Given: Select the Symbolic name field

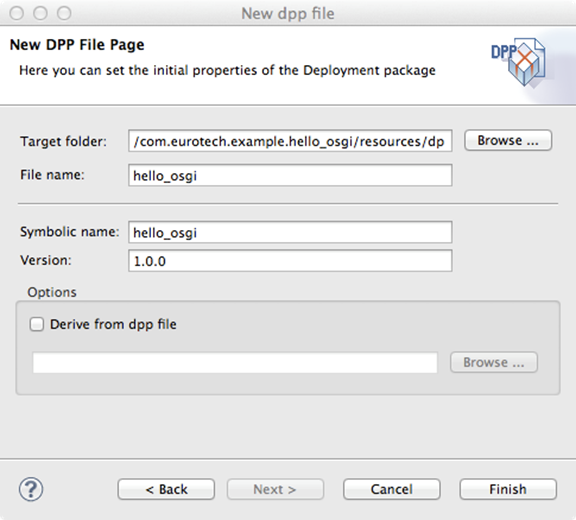Looking at the screenshot, I should (290, 232).
